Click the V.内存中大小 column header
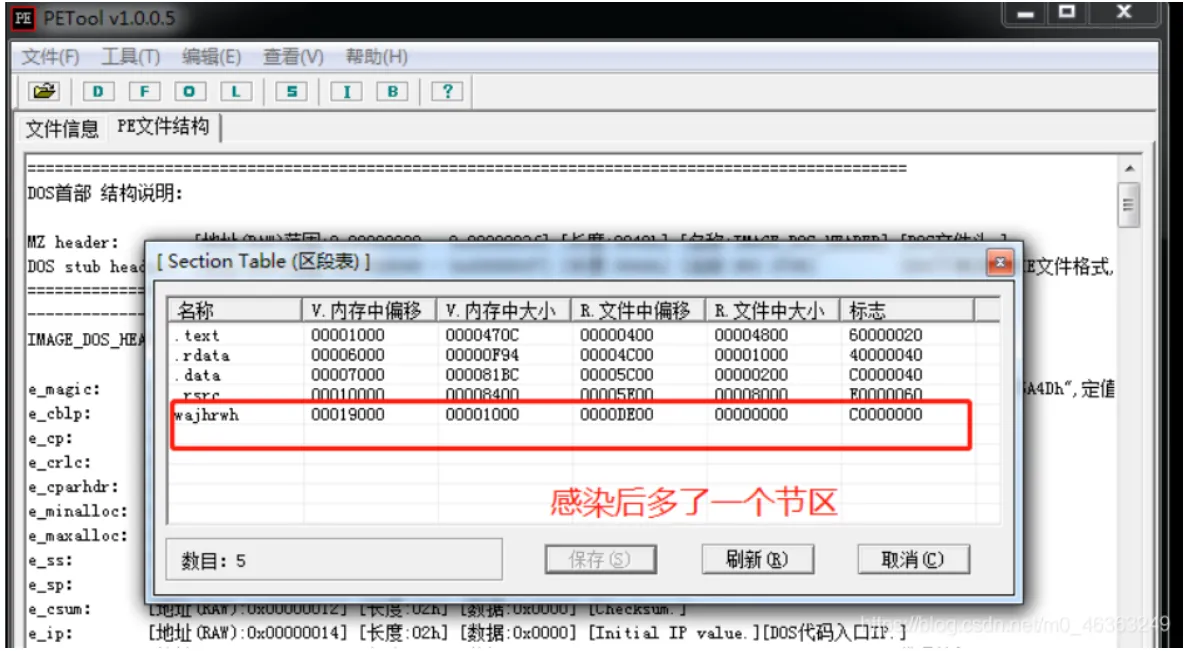 (505, 310)
